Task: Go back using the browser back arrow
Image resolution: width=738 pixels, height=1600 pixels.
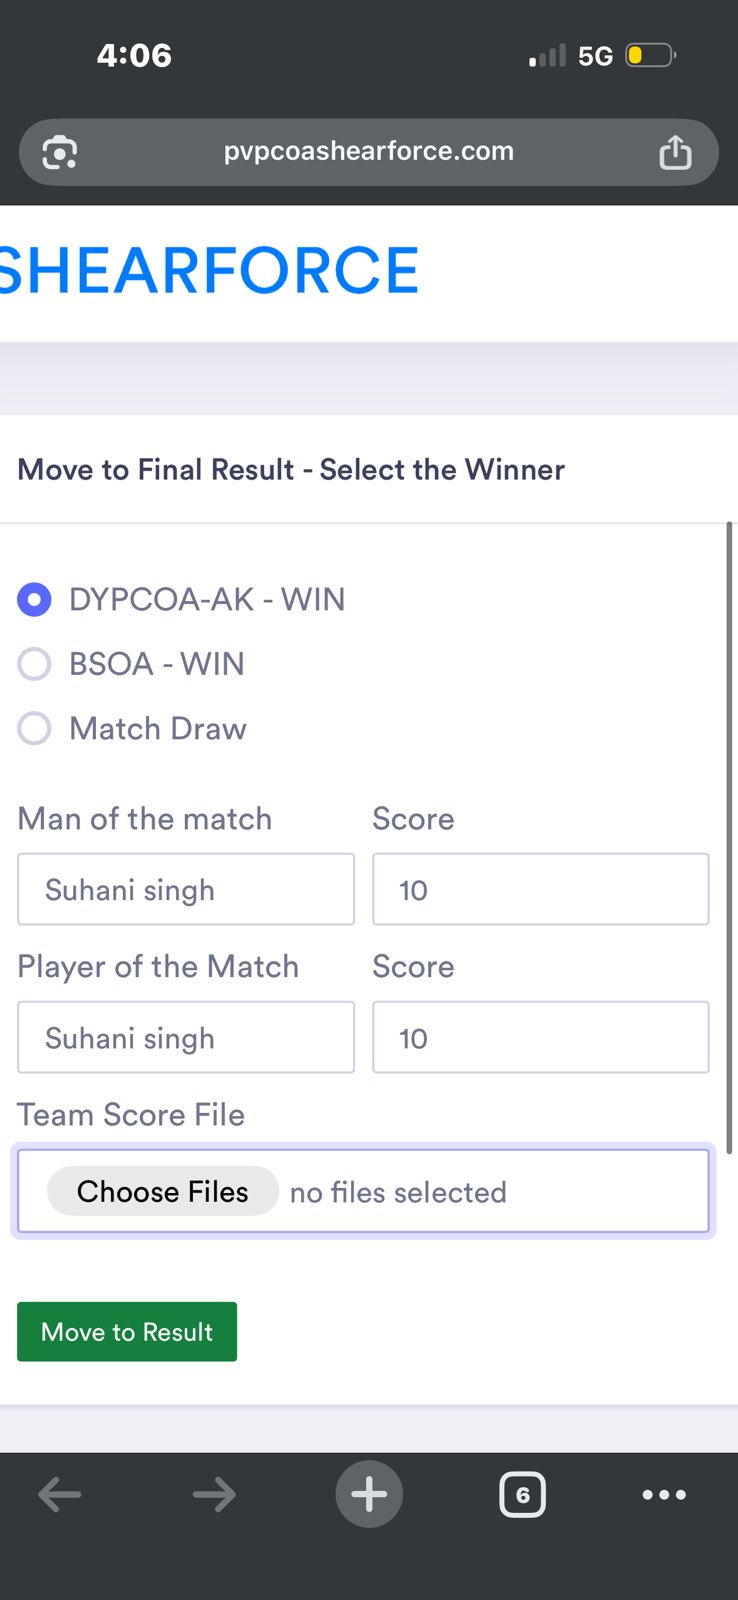Action: coord(60,1495)
